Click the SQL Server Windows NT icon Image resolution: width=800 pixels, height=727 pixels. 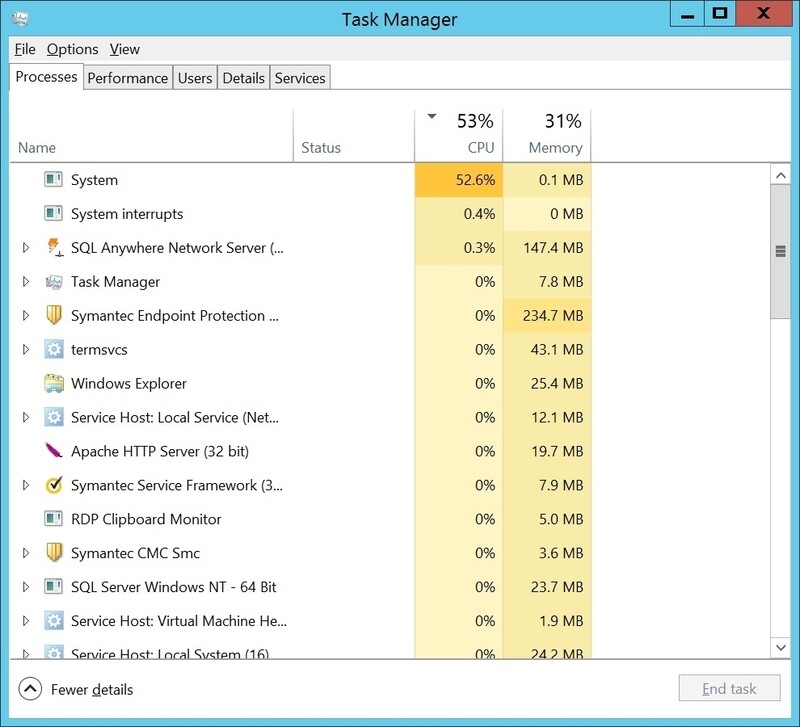click(53, 587)
